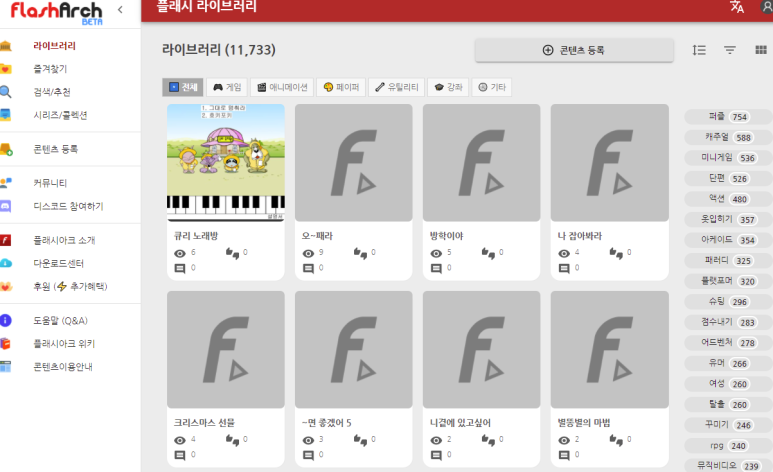Viewport: 773px width, 472px height.
Task: Open the sort order options icon
Action: click(699, 50)
